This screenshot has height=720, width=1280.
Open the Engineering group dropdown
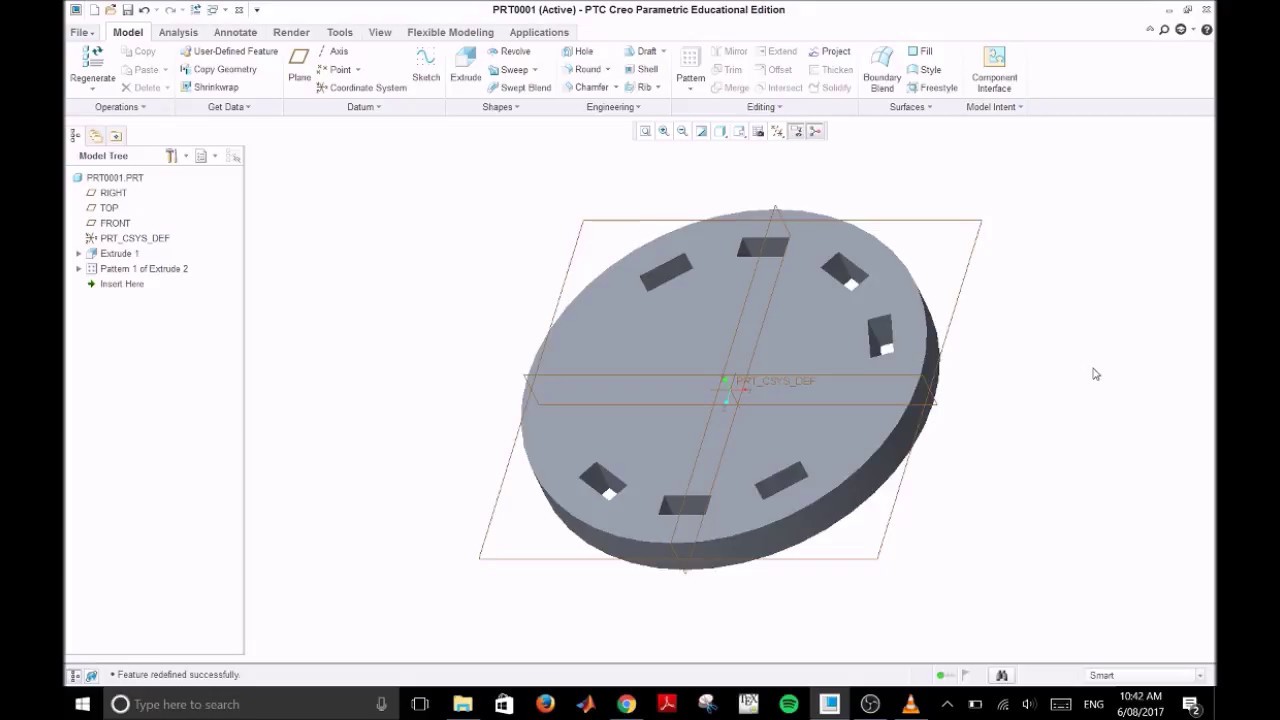pos(614,107)
